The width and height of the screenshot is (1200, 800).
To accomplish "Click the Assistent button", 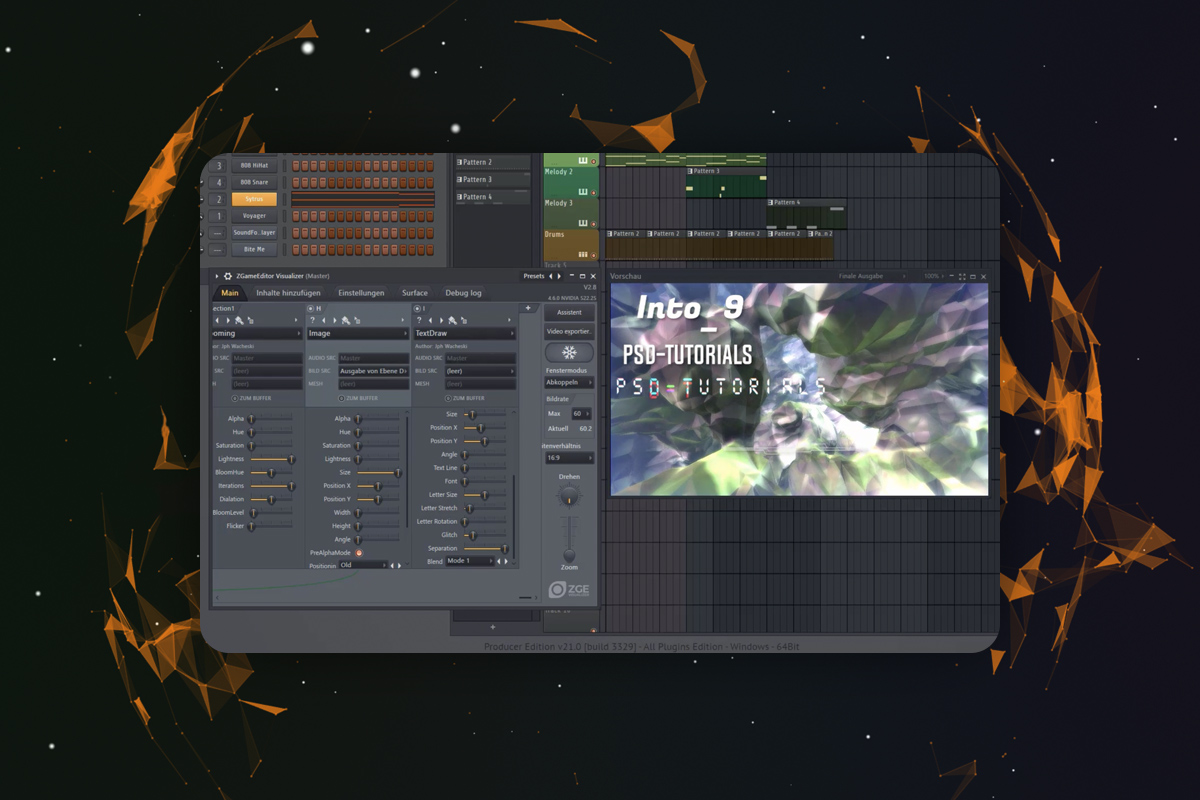I will (x=569, y=312).
